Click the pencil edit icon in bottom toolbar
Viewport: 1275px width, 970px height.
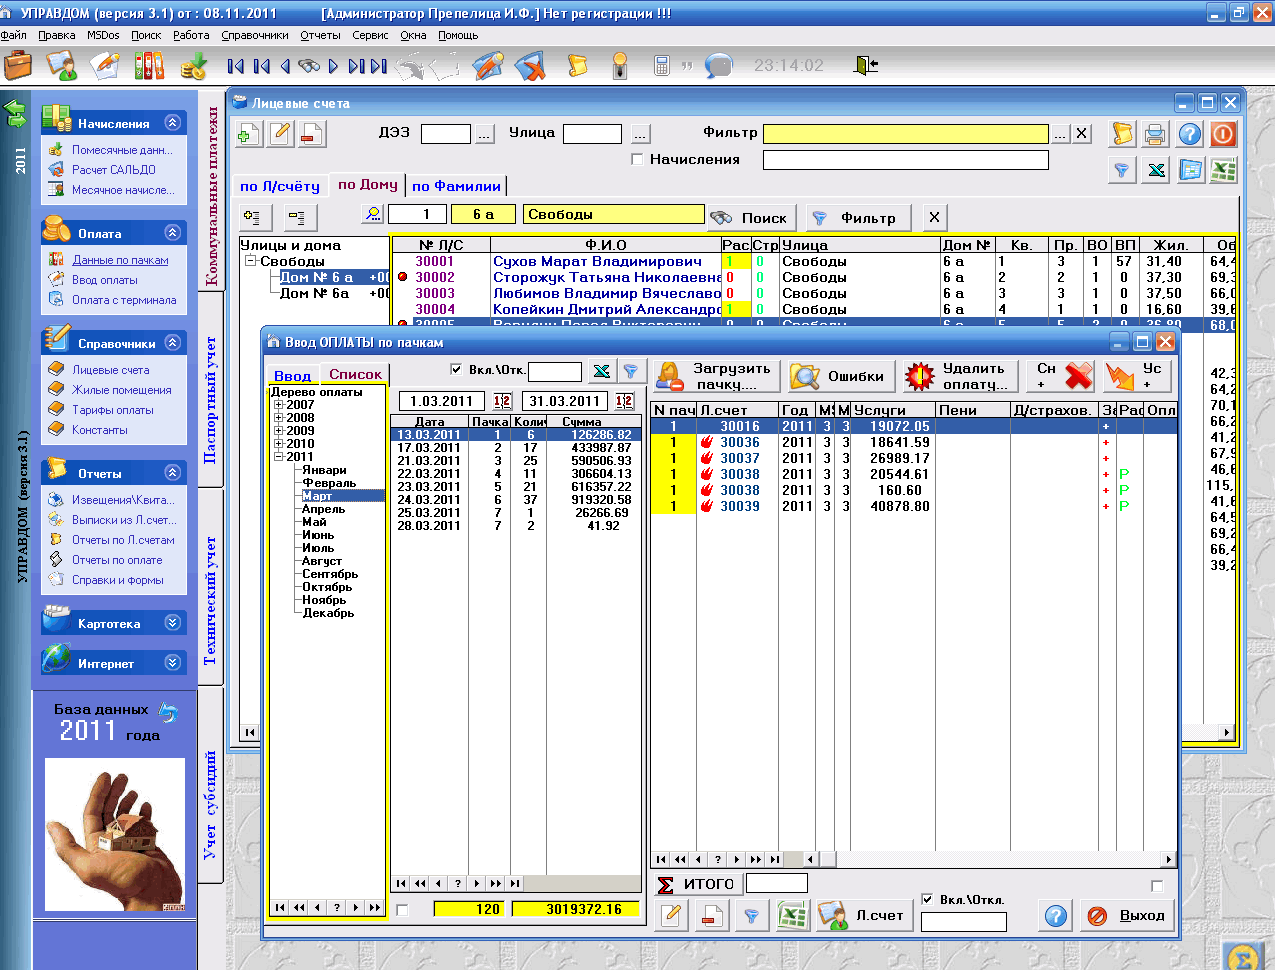point(672,915)
